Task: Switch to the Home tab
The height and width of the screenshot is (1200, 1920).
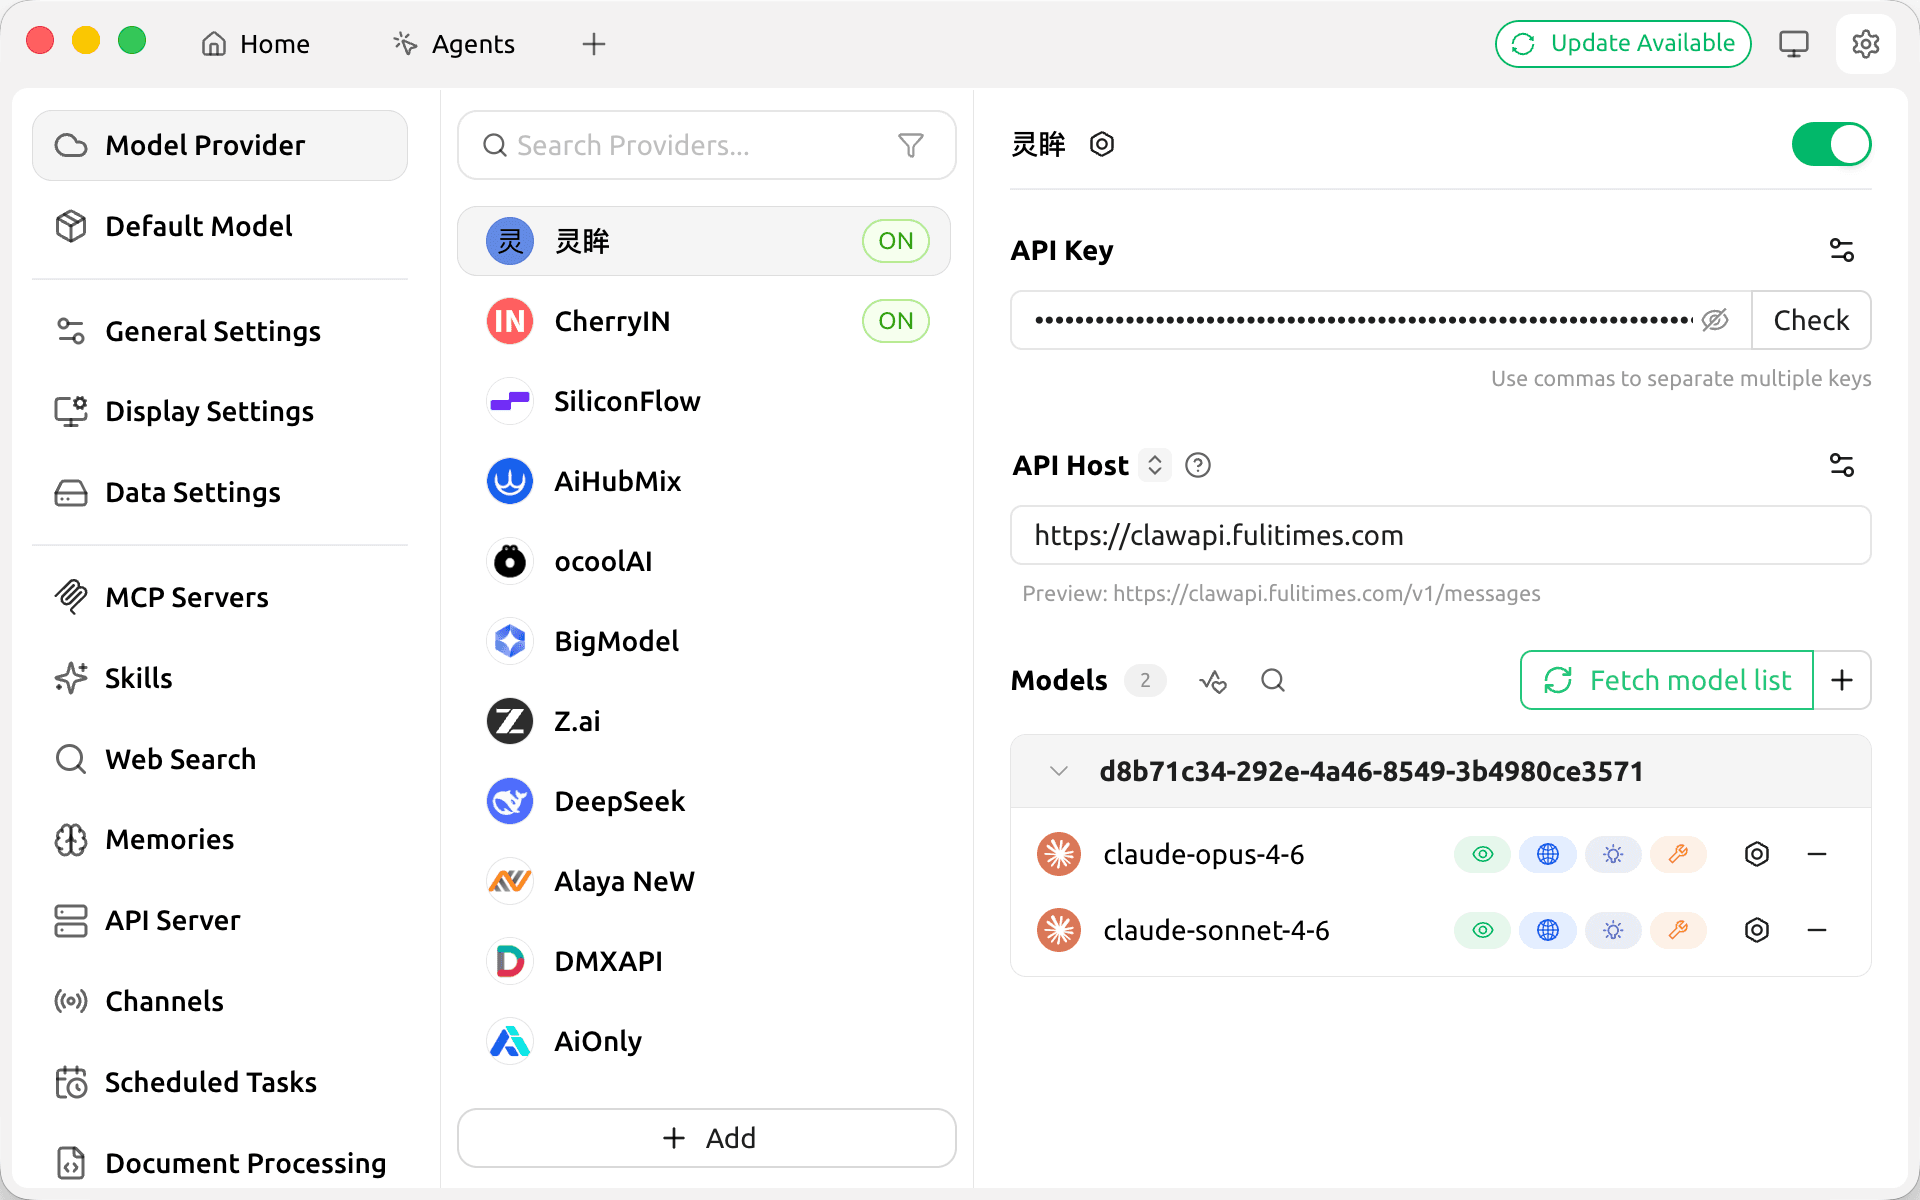Action: coord(256,44)
